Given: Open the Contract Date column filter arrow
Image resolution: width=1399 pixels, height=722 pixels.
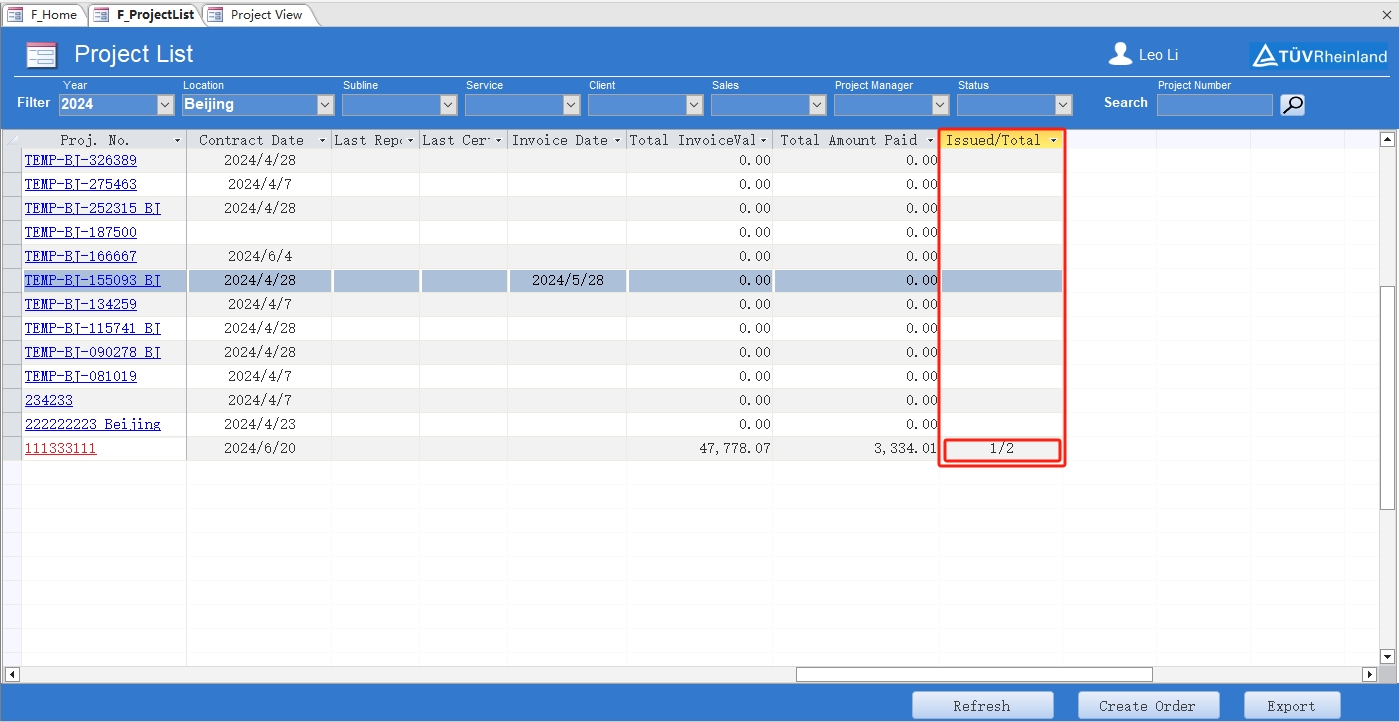Looking at the screenshot, I should pyautogui.click(x=322, y=141).
